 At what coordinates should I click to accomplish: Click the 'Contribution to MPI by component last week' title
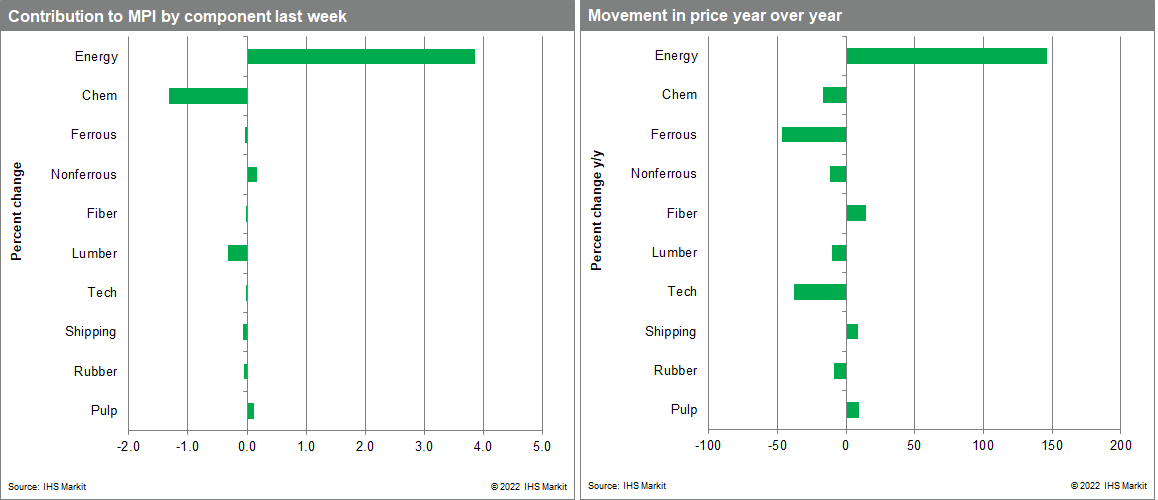pyautogui.click(x=179, y=15)
